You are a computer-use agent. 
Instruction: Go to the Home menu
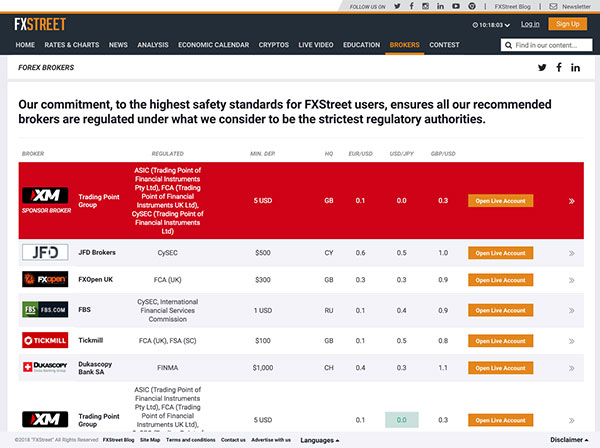pyautogui.click(x=25, y=45)
